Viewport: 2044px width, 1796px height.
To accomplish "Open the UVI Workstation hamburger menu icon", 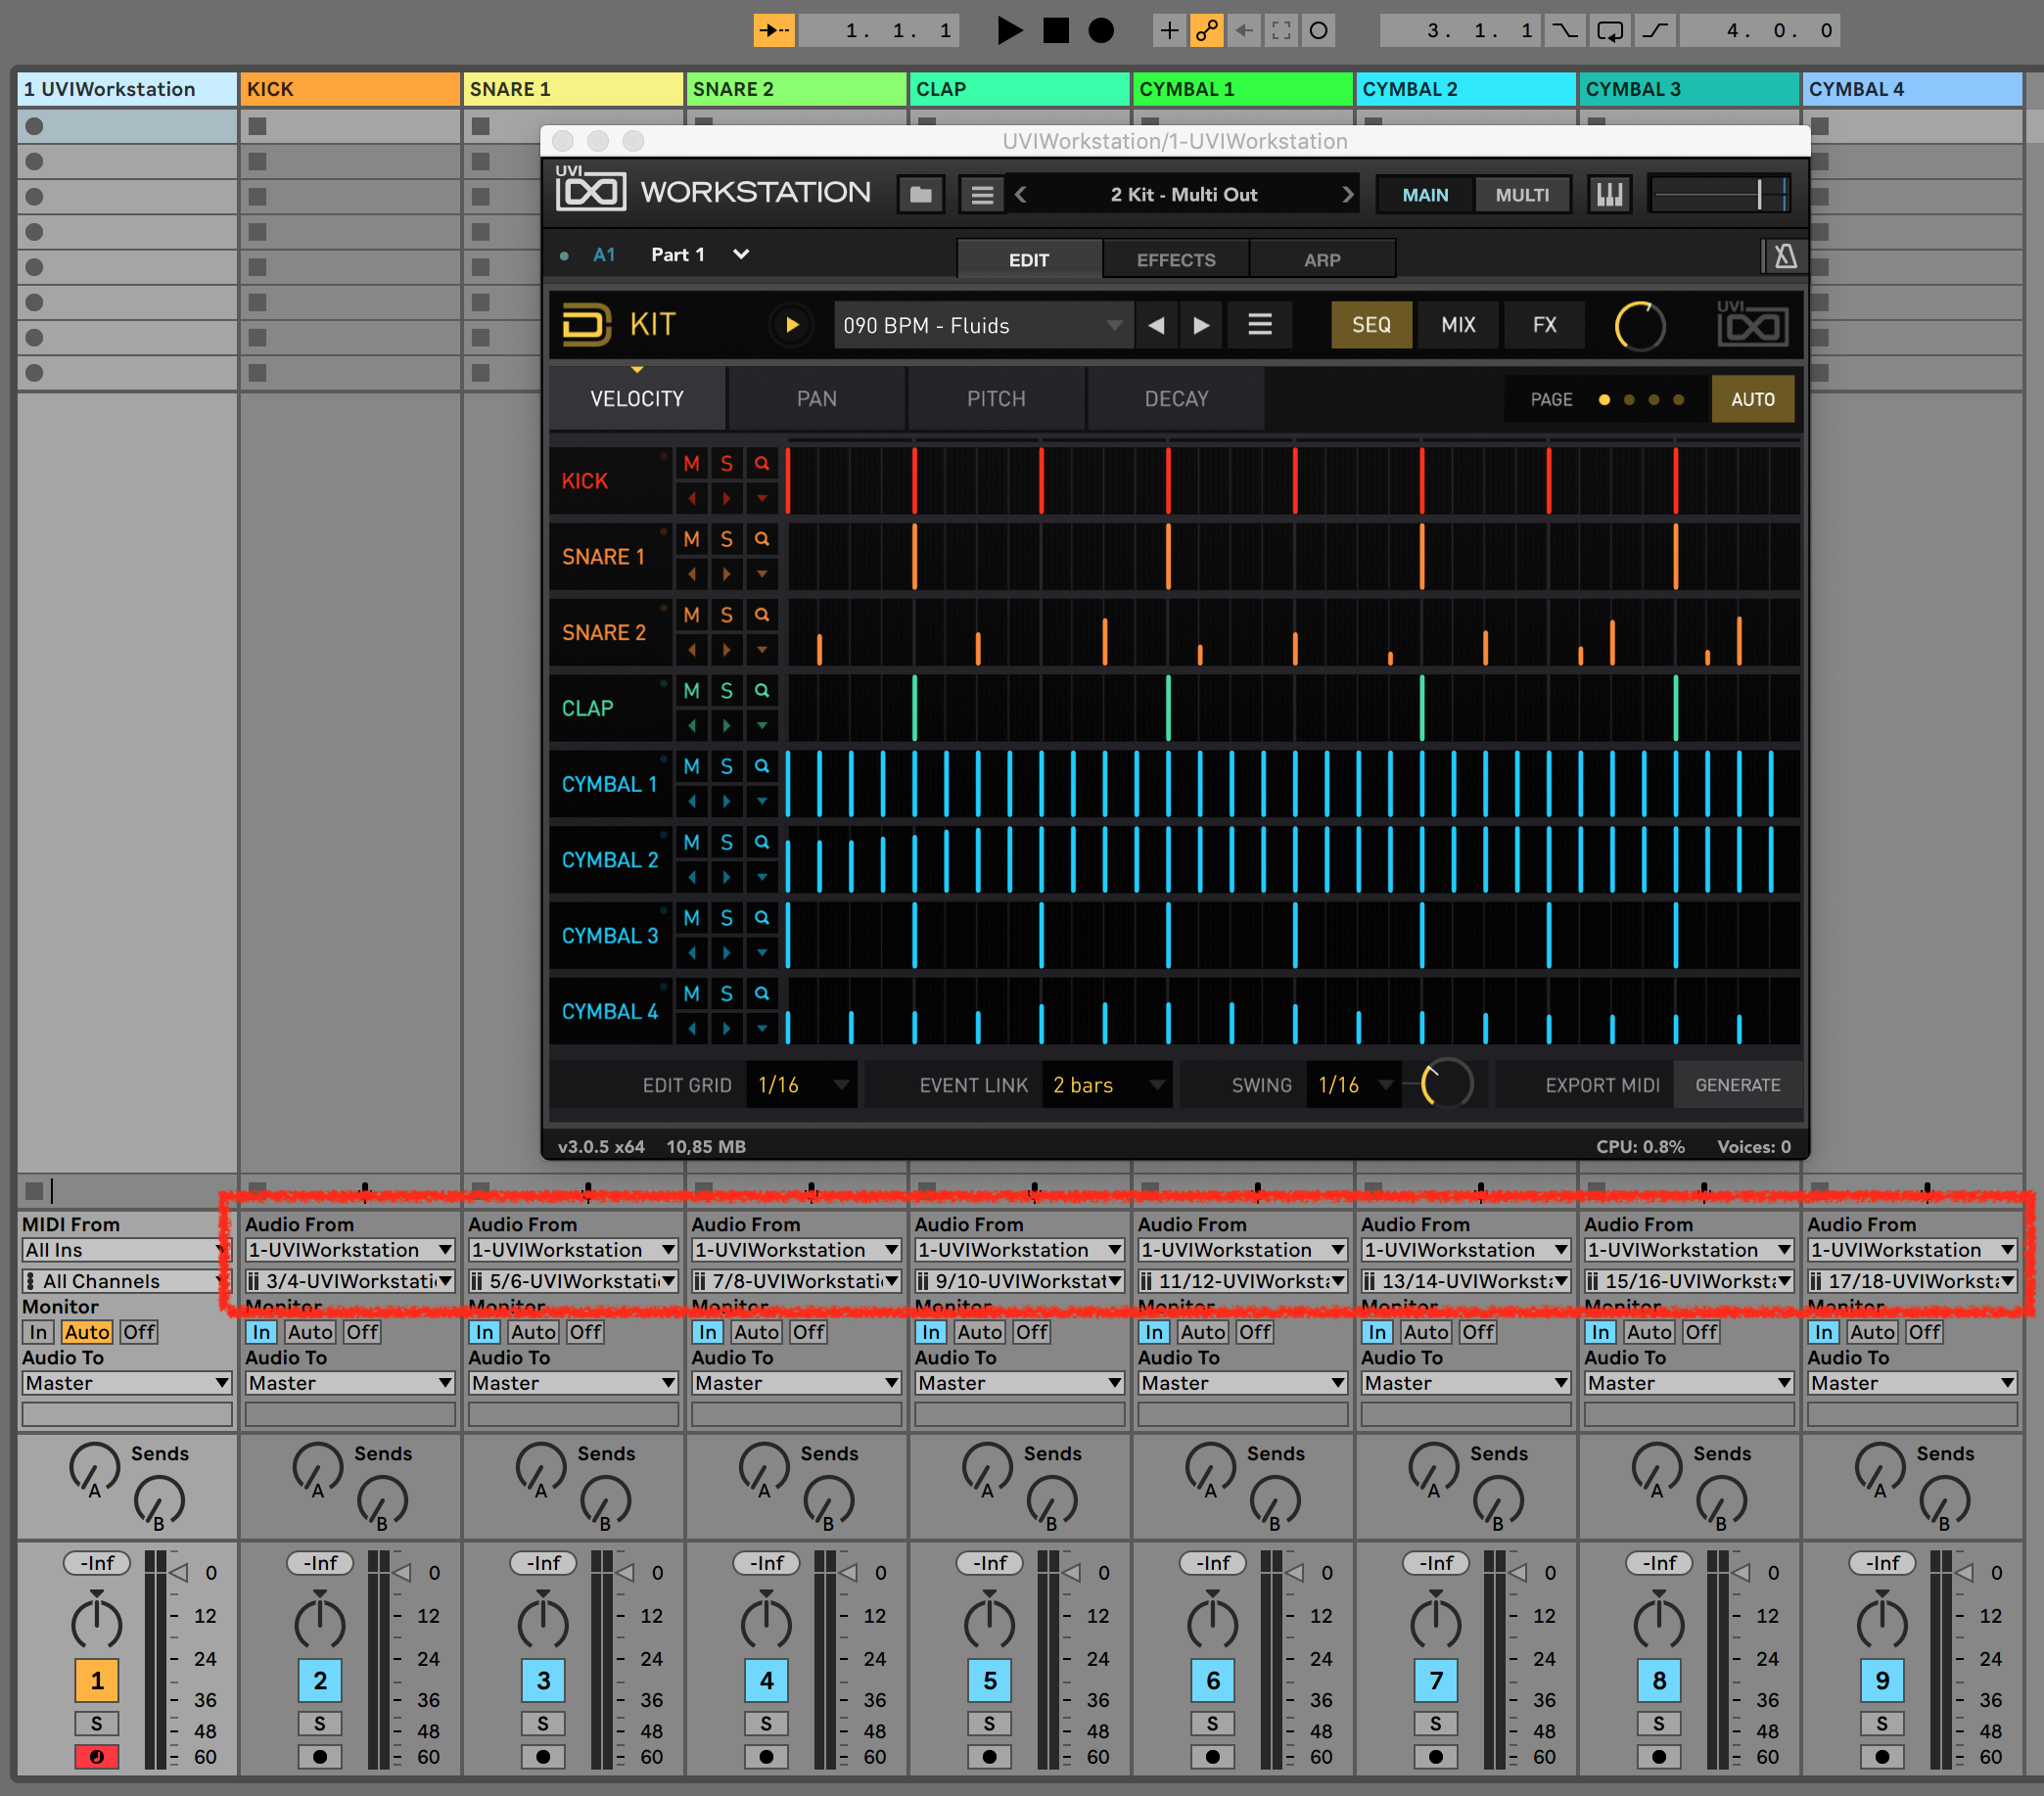I will coord(982,194).
